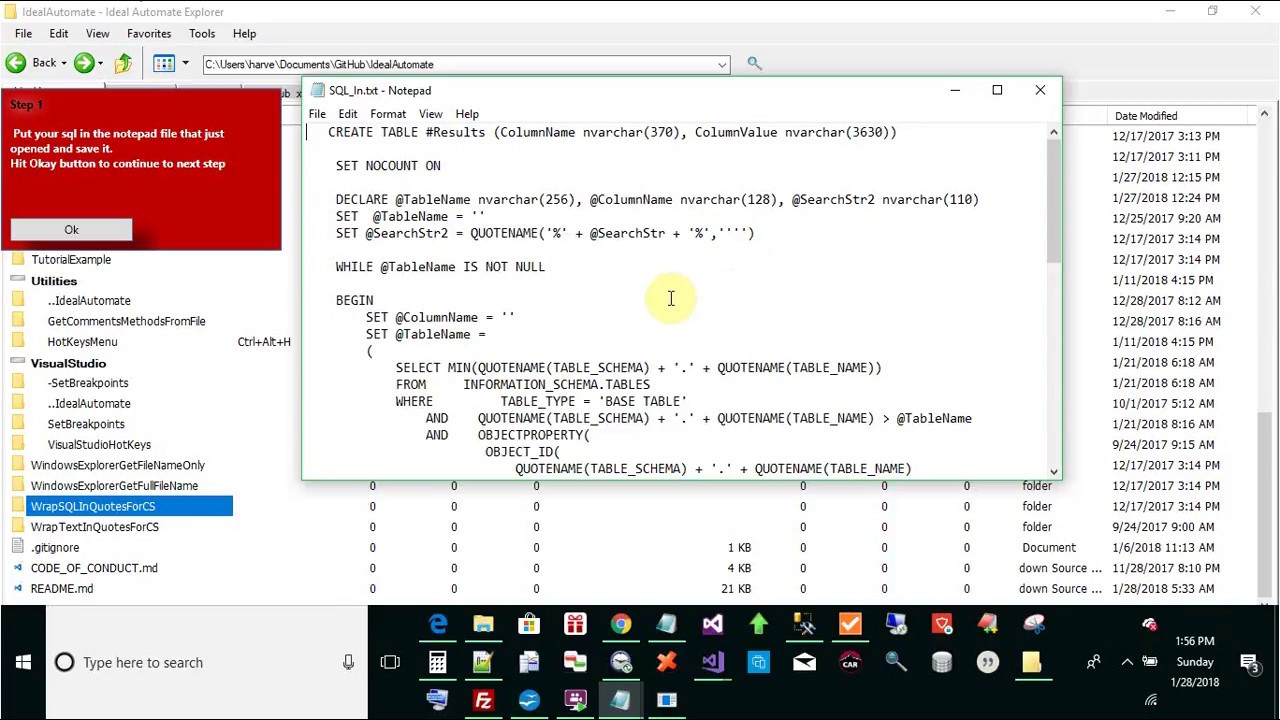Click the Notepad vertical scrollbar thumb
Screen dimensions: 1280x720
tap(1053, 202)
